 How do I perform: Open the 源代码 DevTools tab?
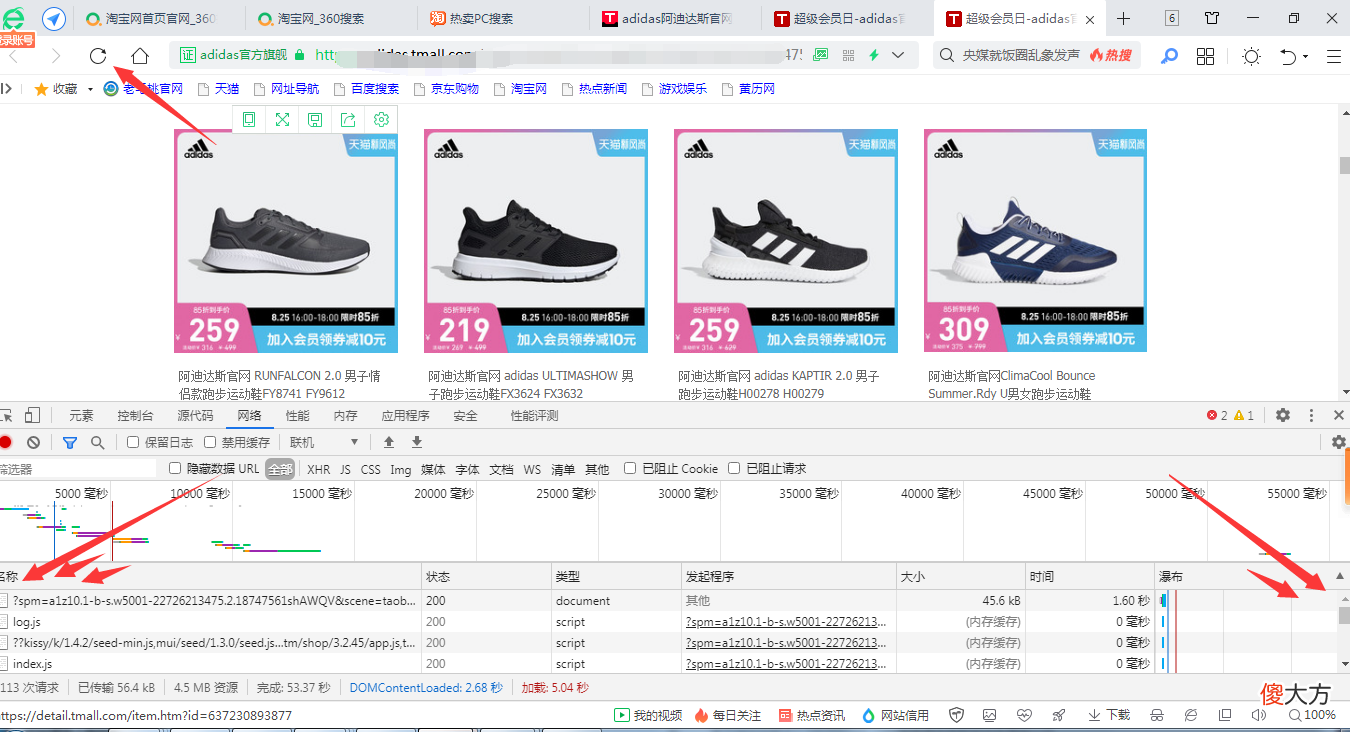click(x=195, y=415)
